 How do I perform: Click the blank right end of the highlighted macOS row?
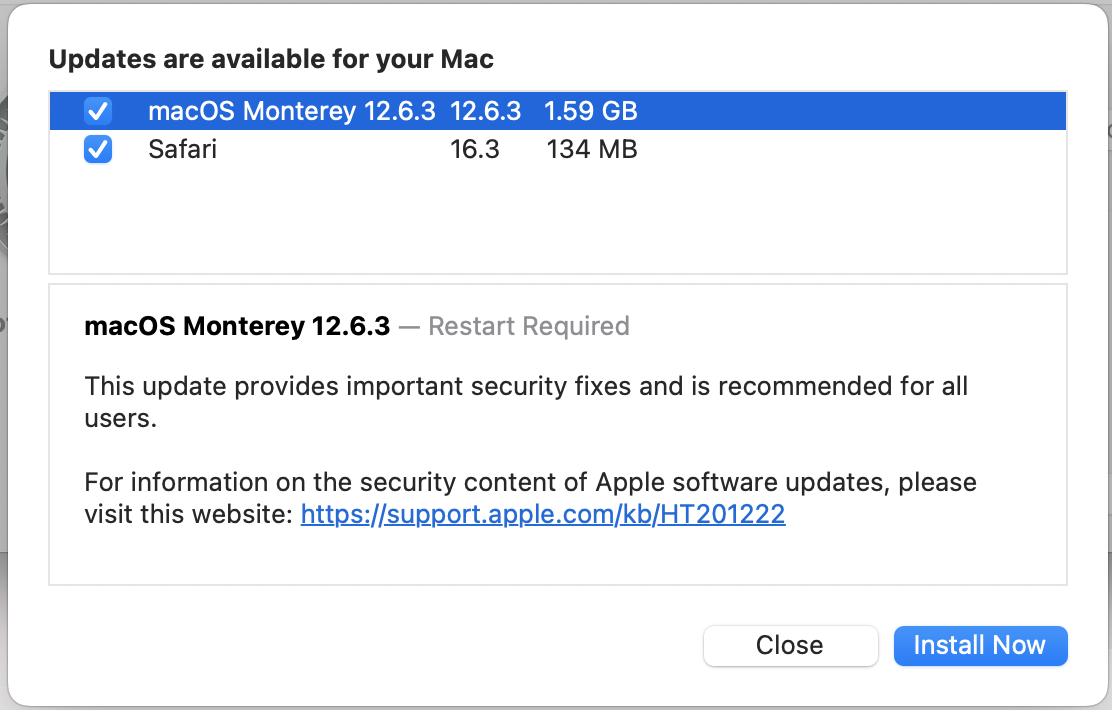click(900, 111)
